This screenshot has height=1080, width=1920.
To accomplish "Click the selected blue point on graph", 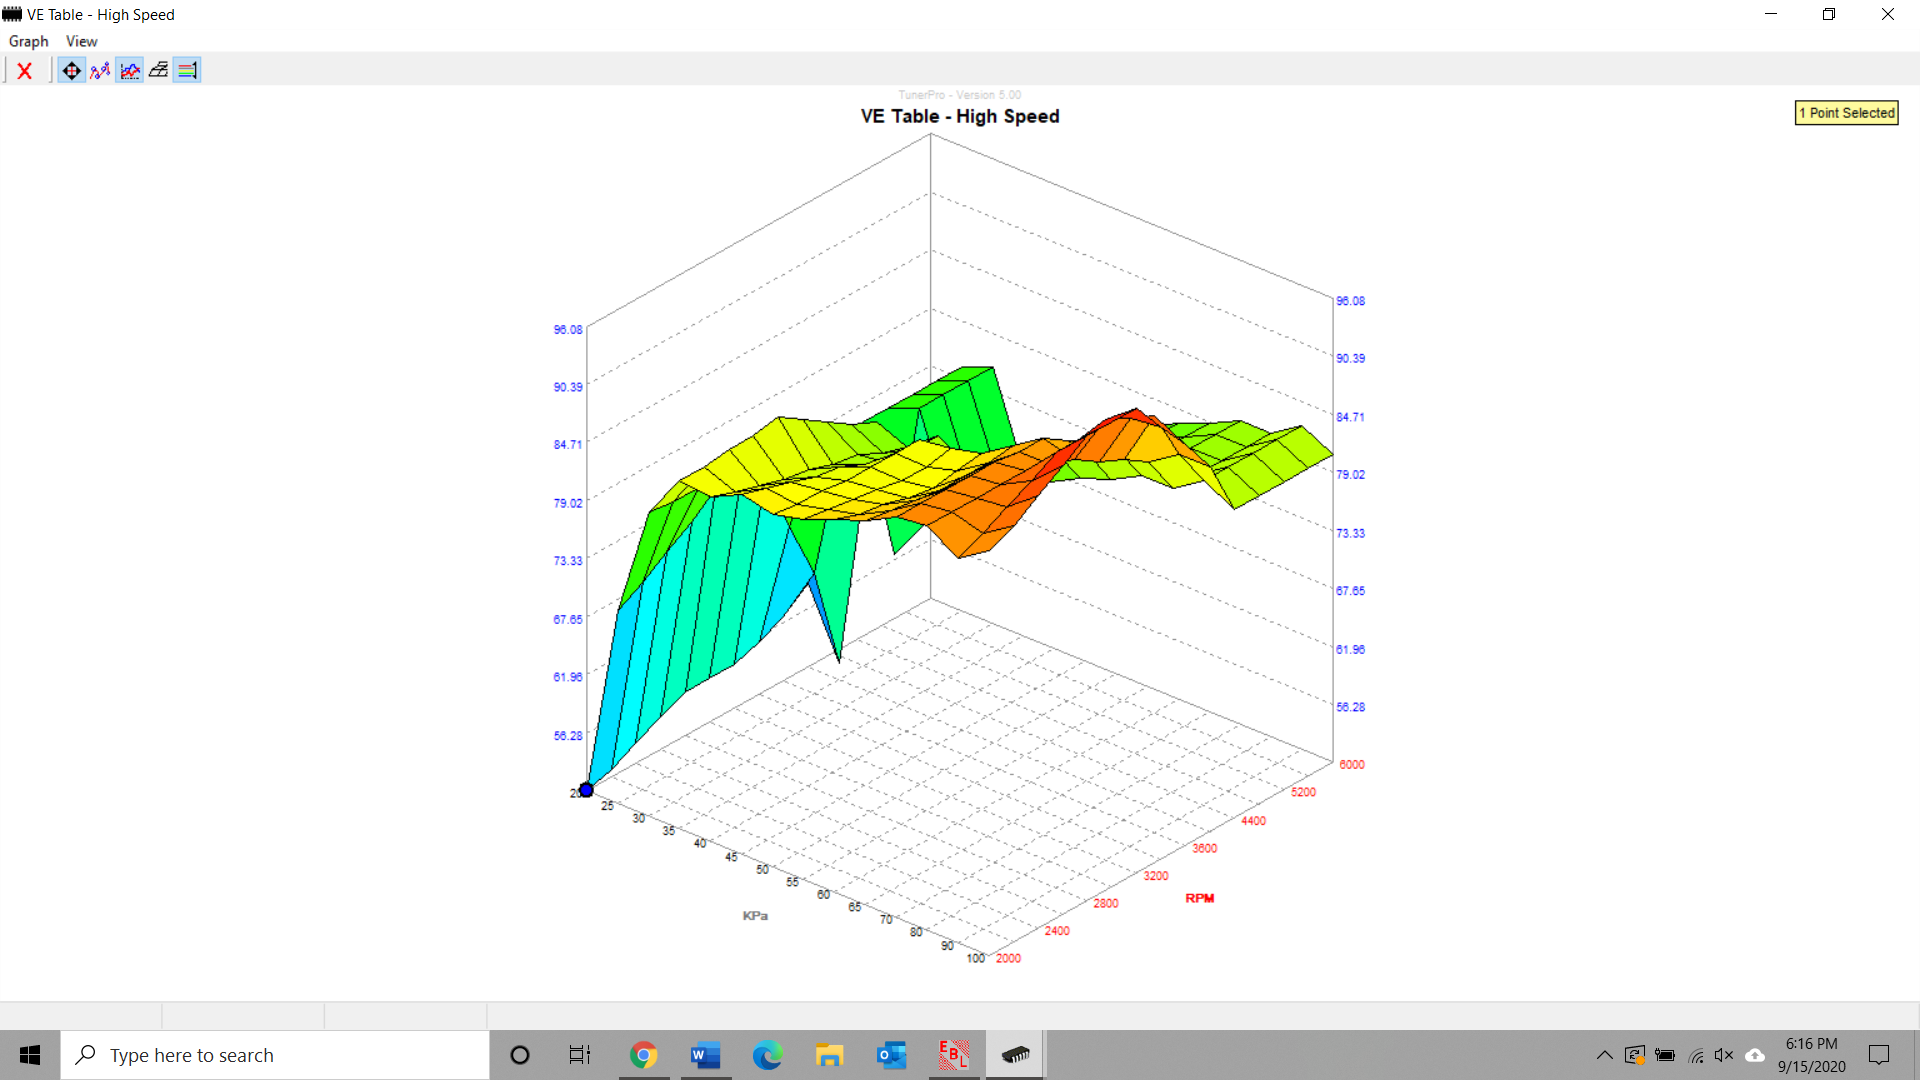I will 587,790.
